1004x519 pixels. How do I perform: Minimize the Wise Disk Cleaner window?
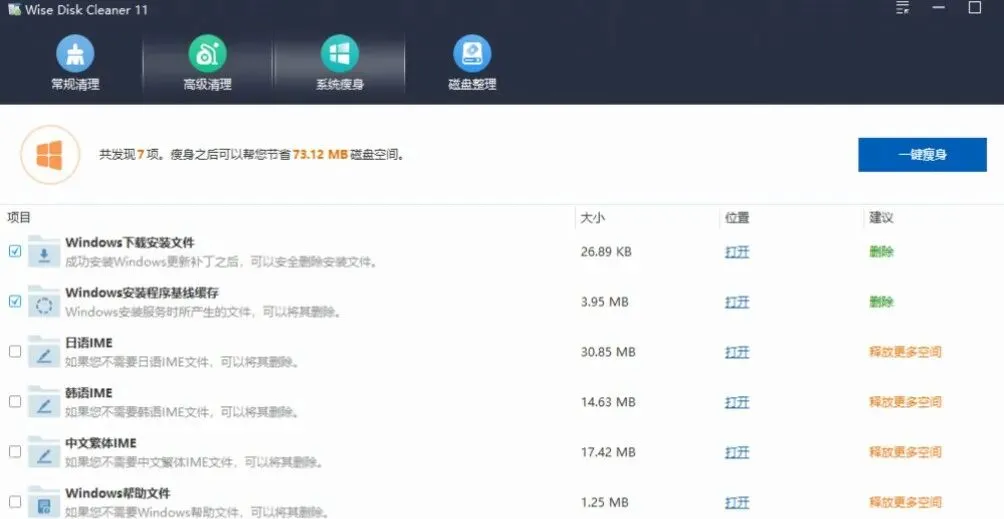(x=939, y=8)
